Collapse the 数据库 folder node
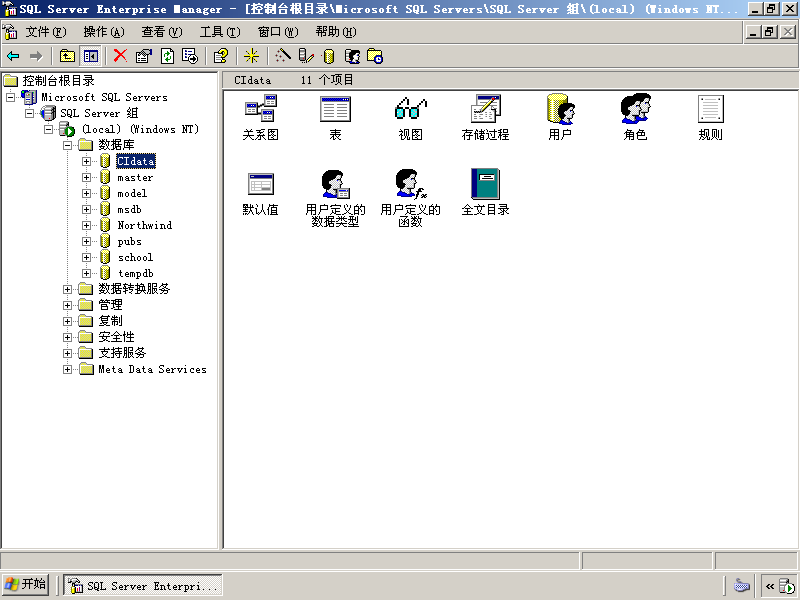Screen dimensions: 800x600 67,145
